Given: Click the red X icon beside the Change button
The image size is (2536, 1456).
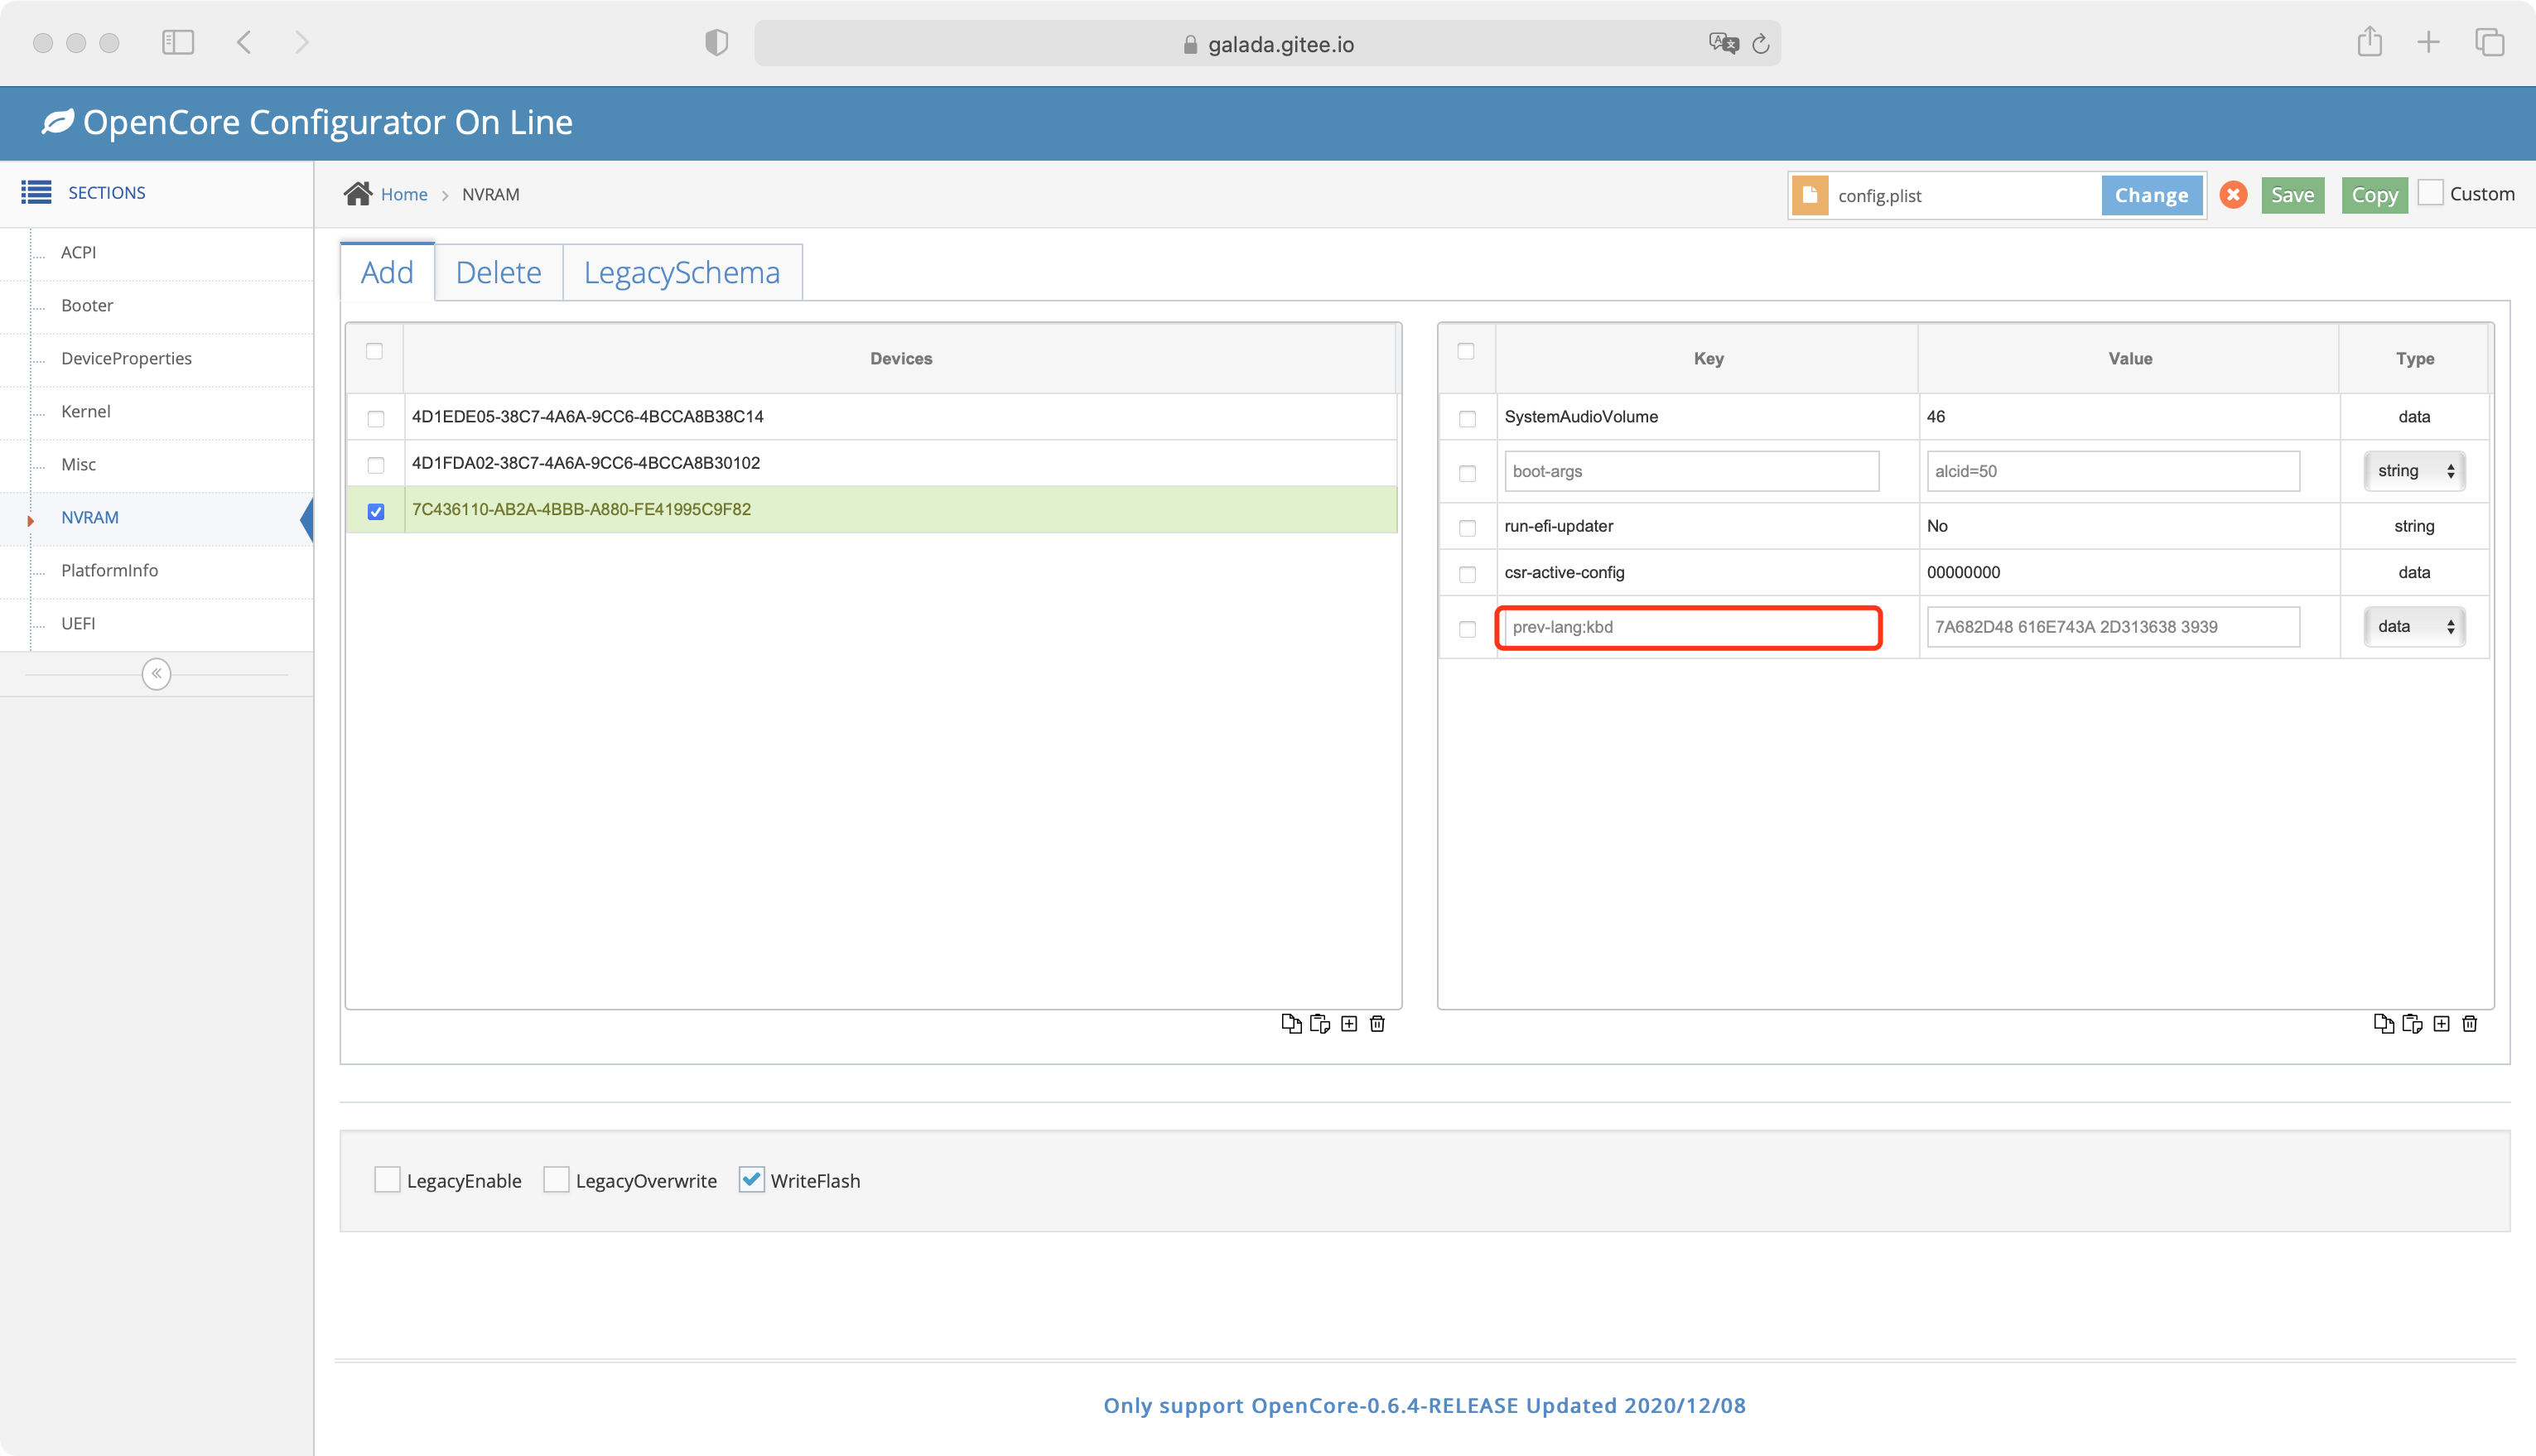Looking at the screenshot, I should click(2233, 194).
